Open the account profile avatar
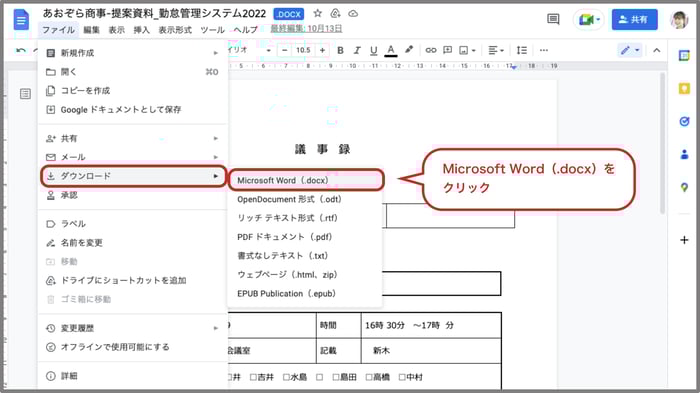 pyautogui.click(x=679, y=20)
